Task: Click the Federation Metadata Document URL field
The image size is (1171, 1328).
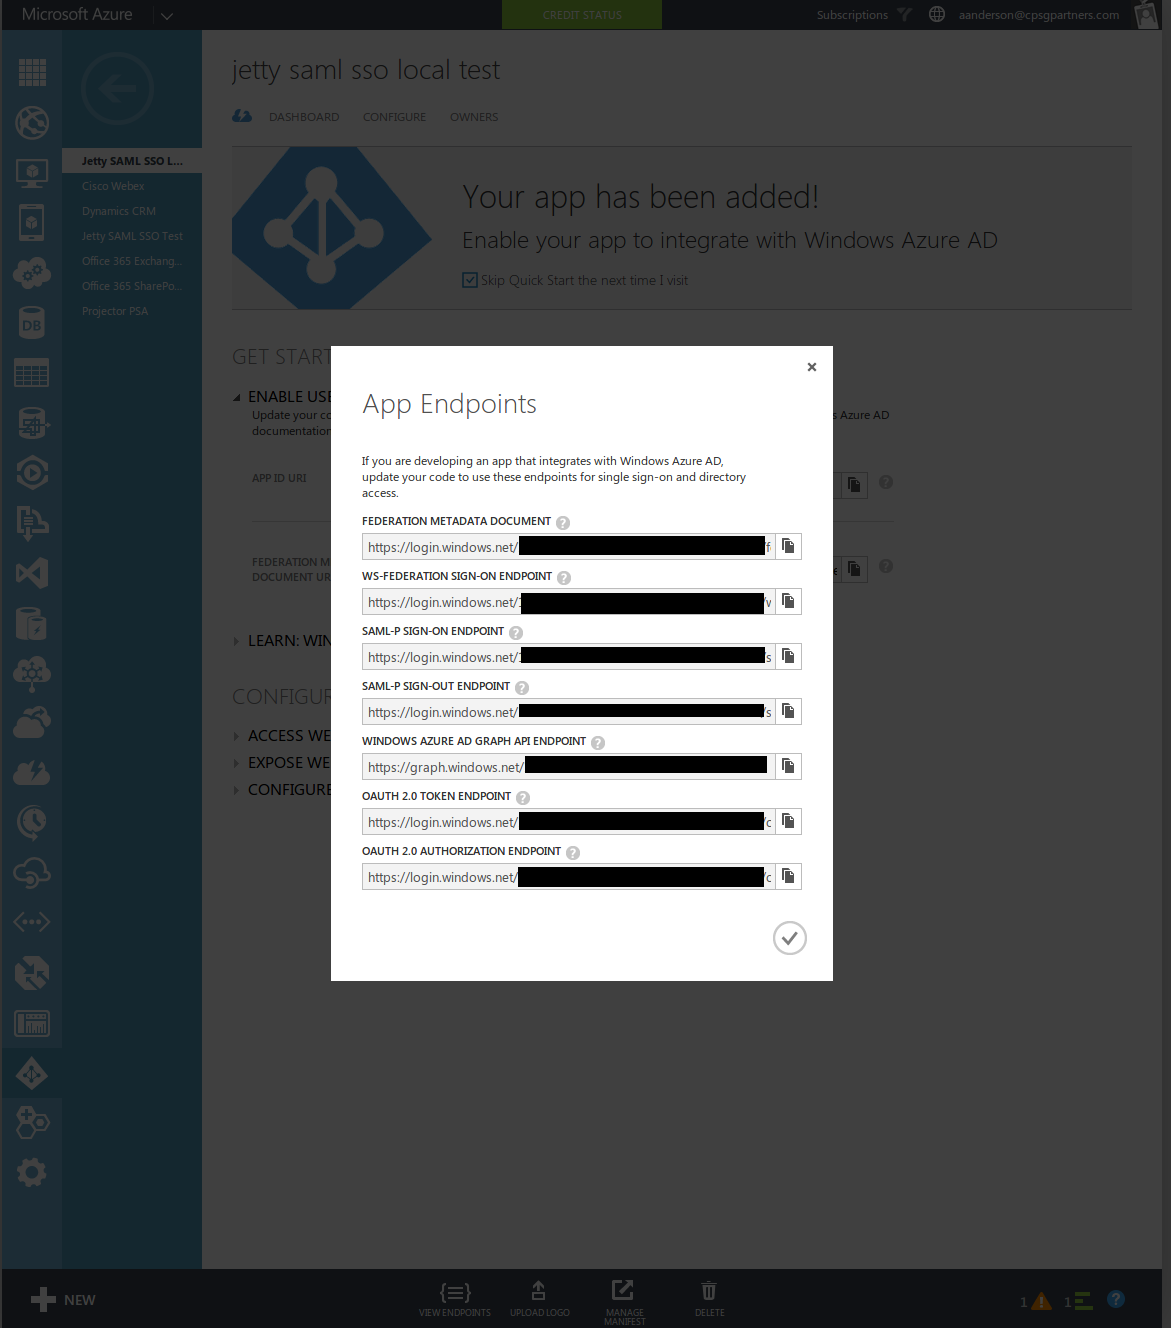Action: pos(568,546)
